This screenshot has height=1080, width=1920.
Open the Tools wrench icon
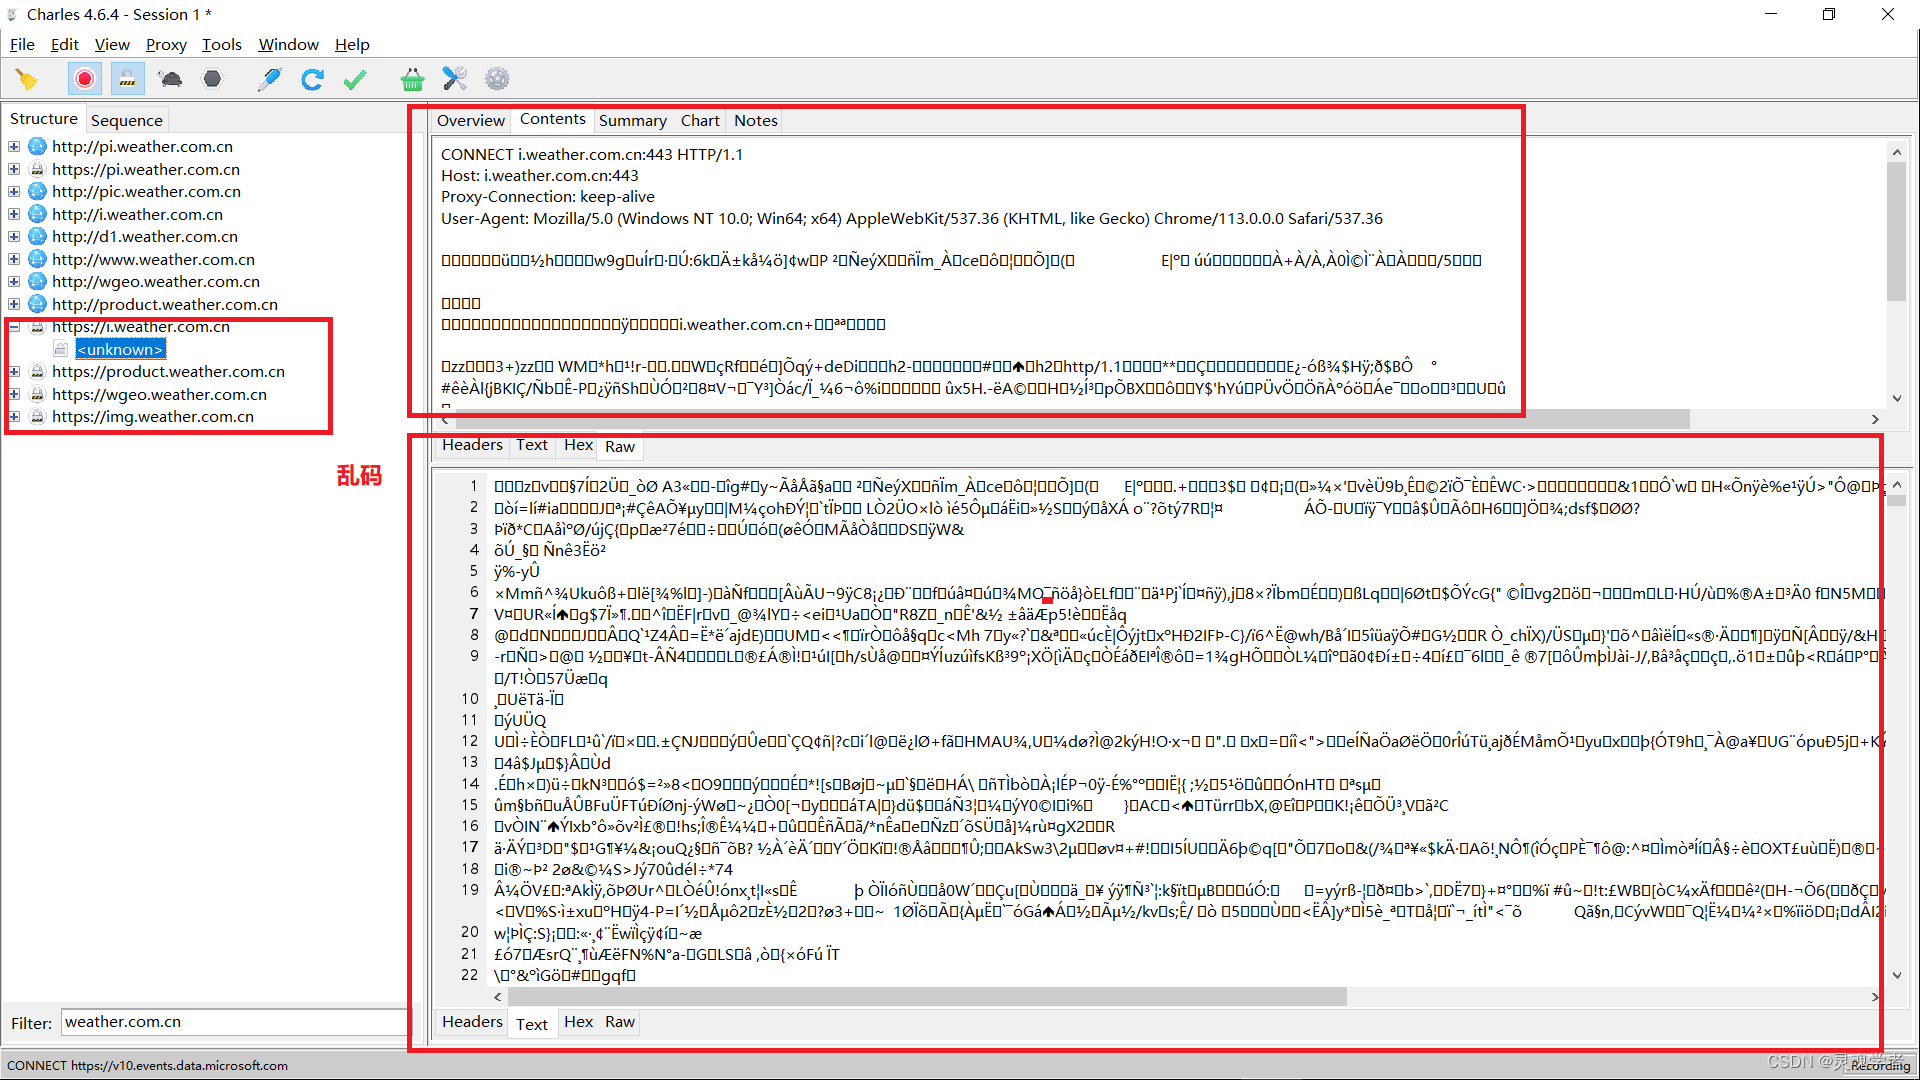455,79
